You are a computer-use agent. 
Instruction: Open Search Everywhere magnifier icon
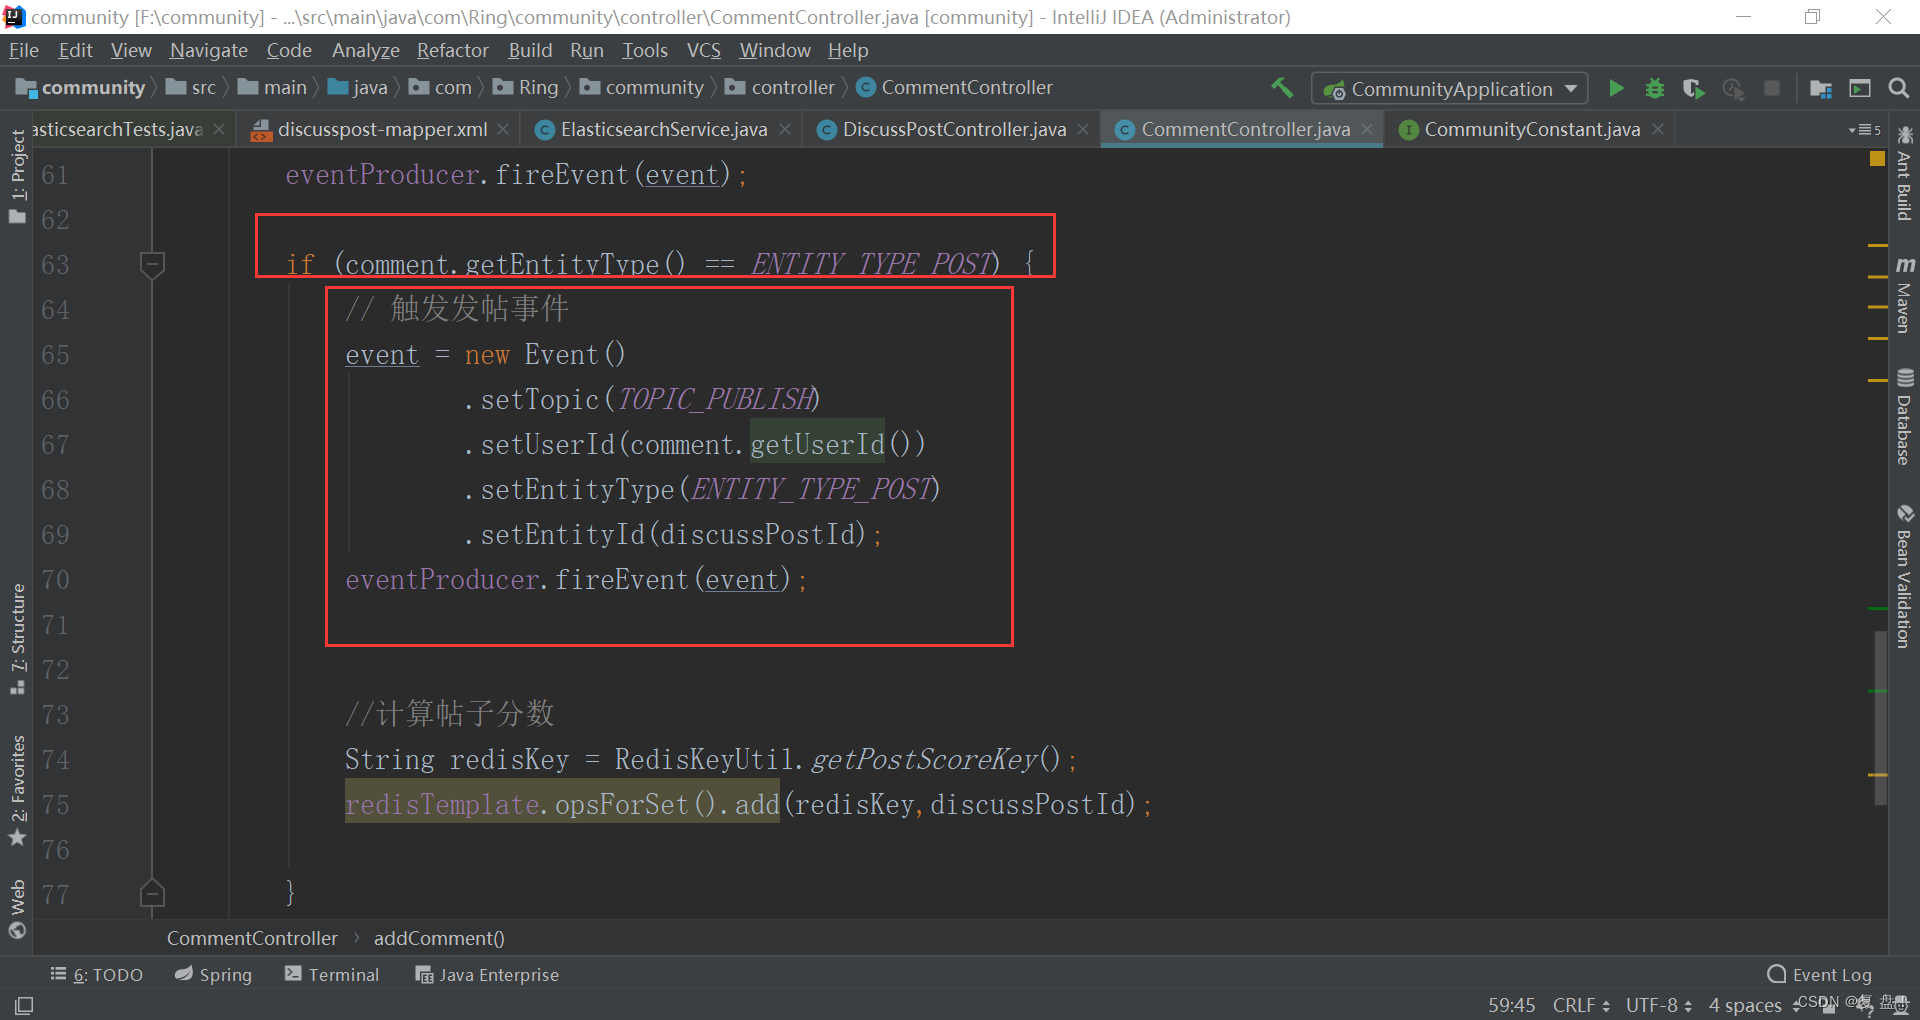[x=1898, y=88]
